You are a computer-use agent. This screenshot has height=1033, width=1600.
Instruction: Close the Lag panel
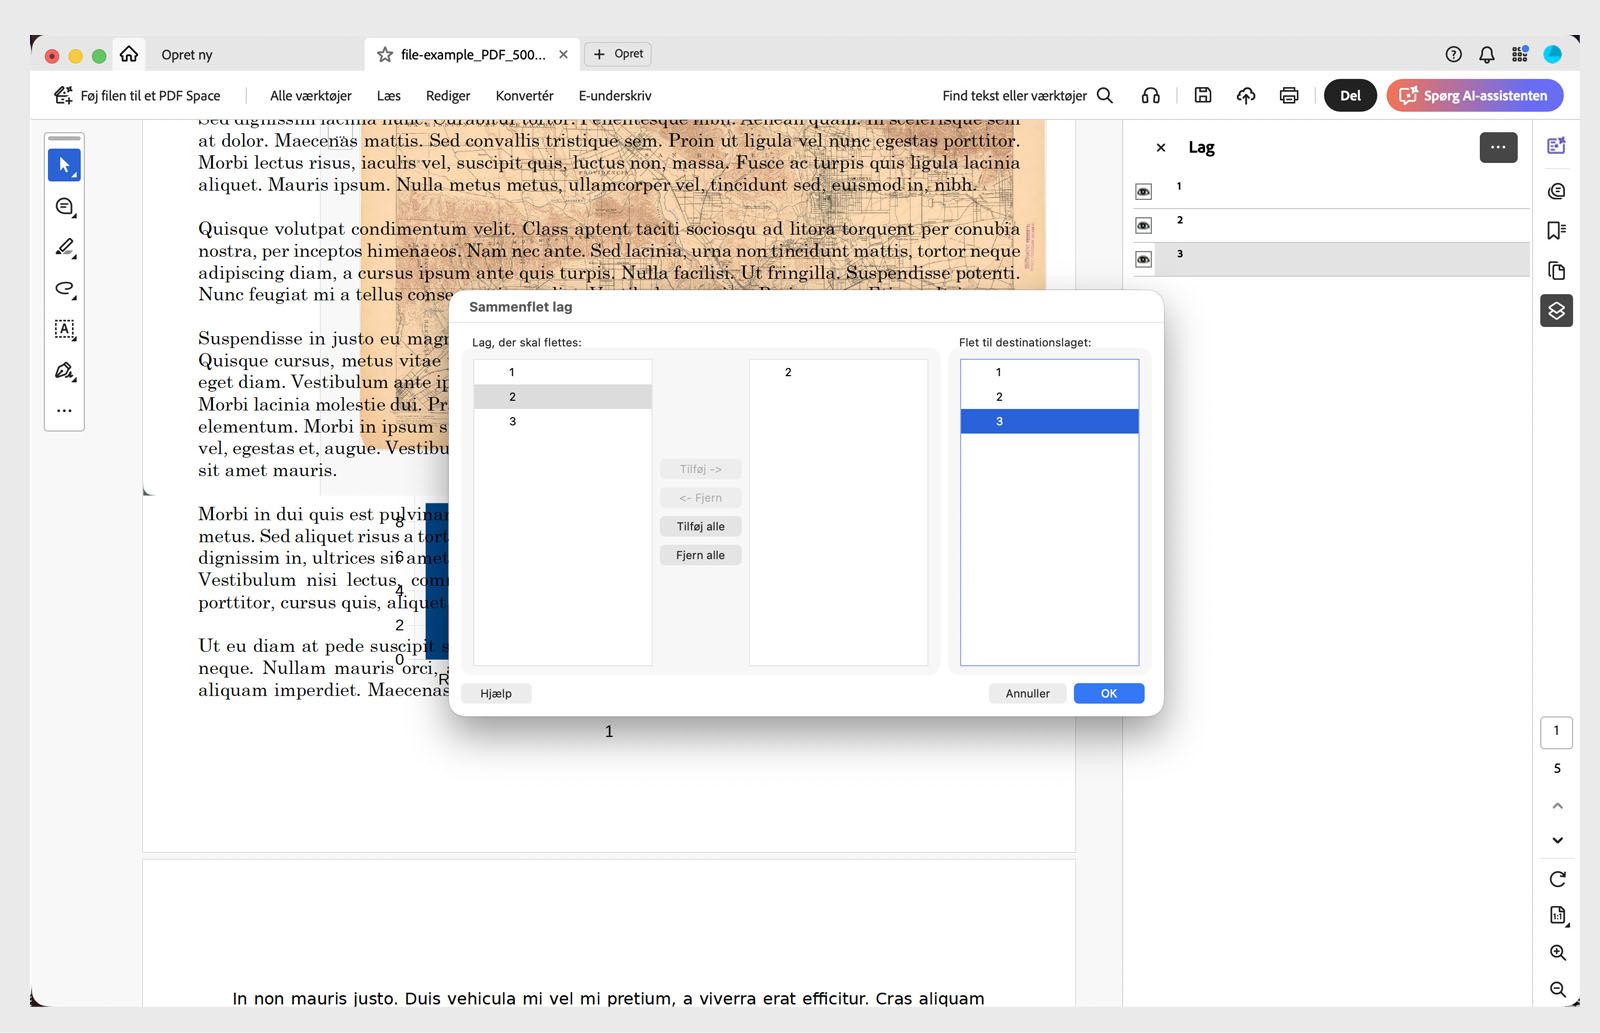pos(1160,148)
